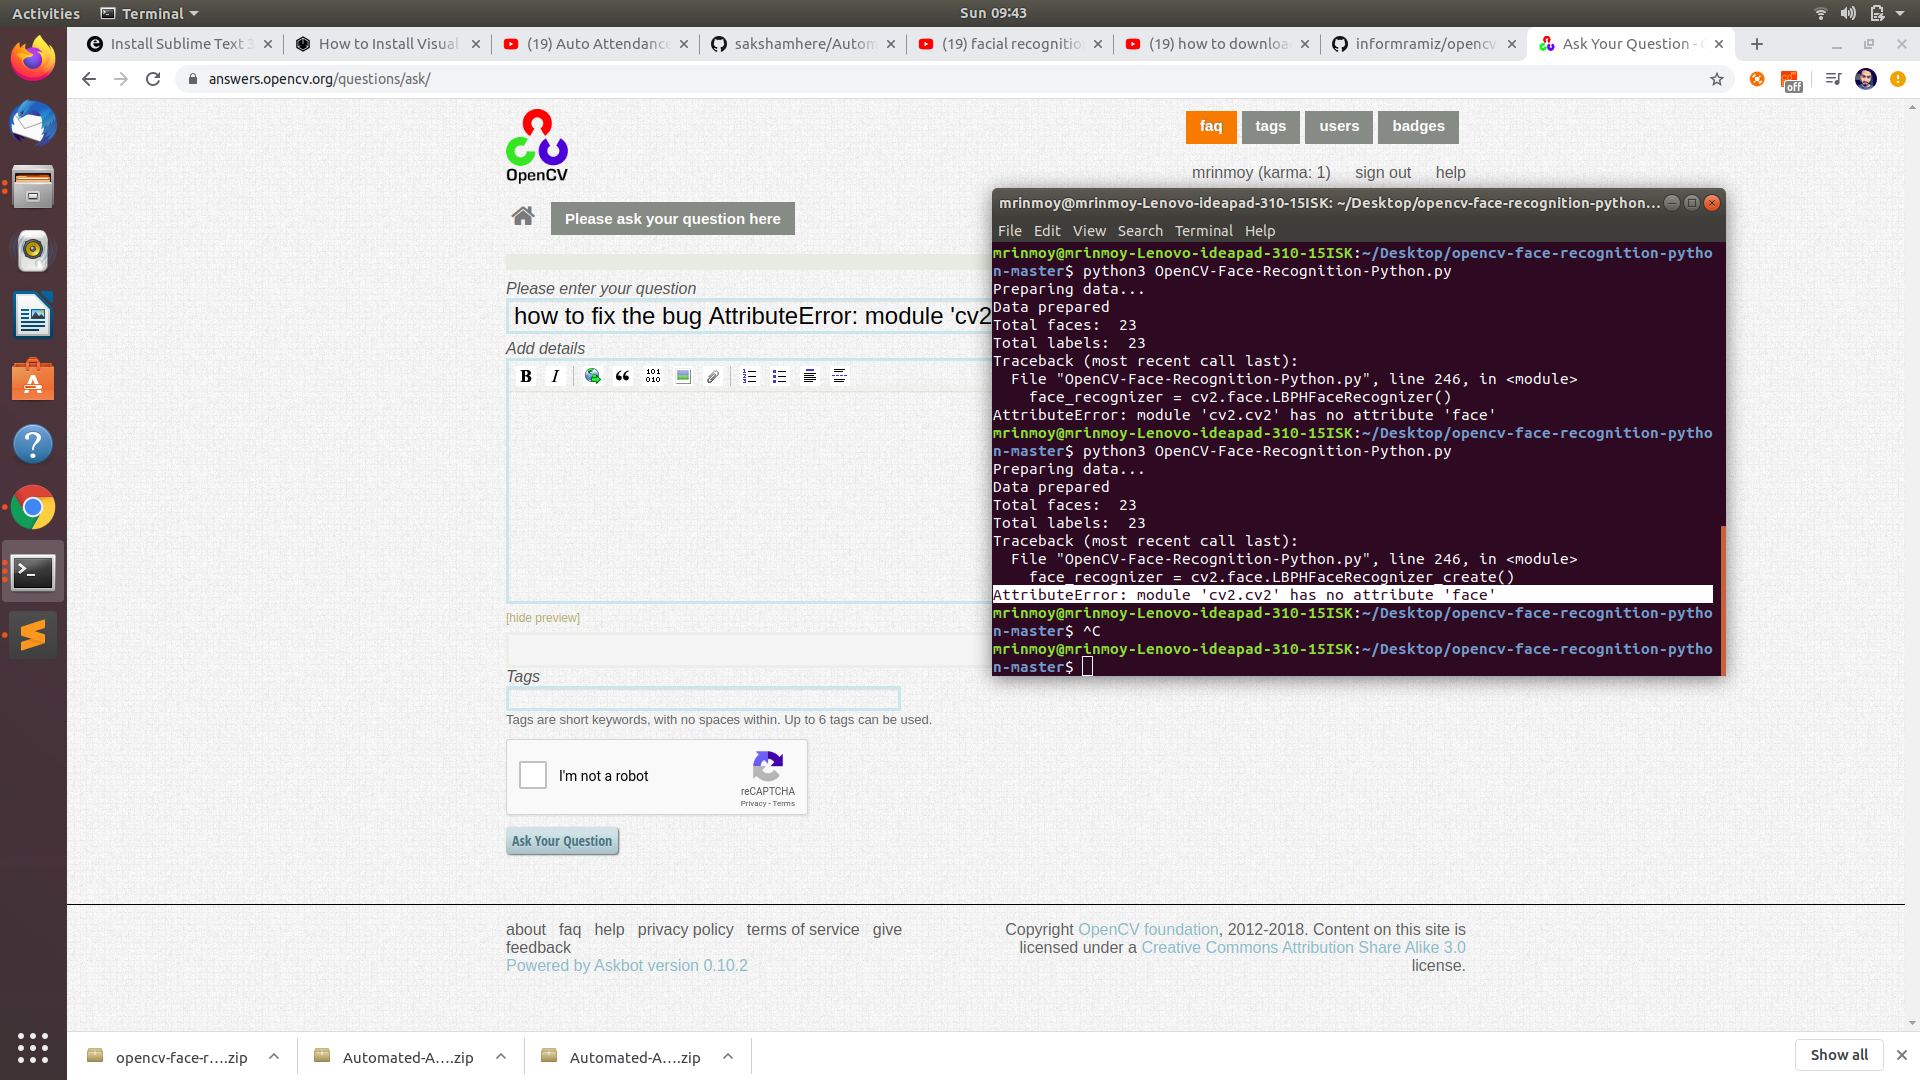This screenshot has height=1080, width=1920.
Task: Insert hyperlink using the globe icon
Action: [x=593, y=376]
